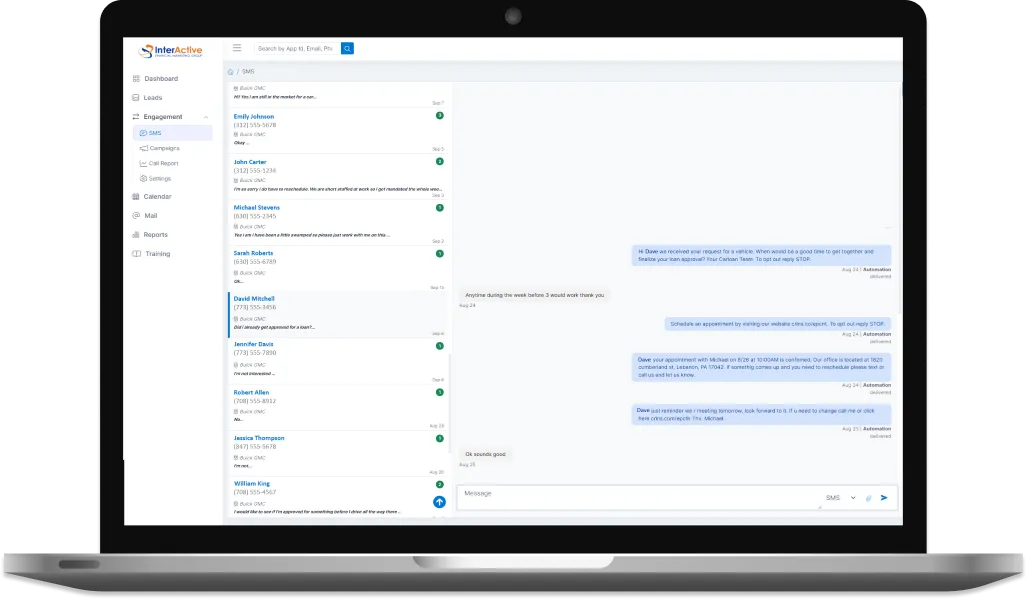The width and height of the screenshot is (1027, 600).
Task: Open Jessica Thompson's conversation
Action: (338, 453)
